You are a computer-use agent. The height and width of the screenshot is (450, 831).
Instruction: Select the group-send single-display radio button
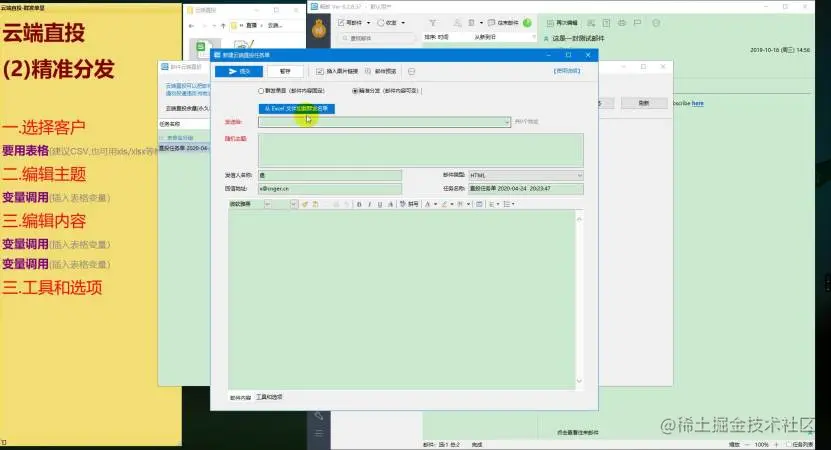(261, 91)
